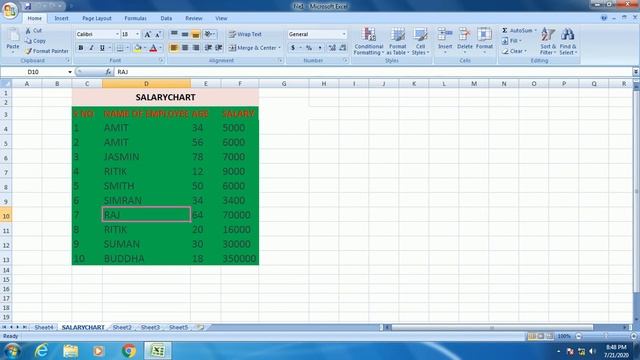This screenshot has width=640, height=360.
Task: Apply the red font color
Action: [153, 48]
